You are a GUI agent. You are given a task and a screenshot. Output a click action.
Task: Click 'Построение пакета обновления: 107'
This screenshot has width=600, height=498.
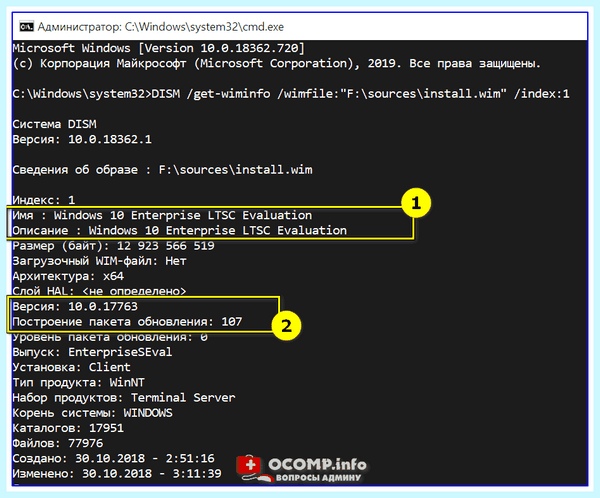pos(127,322)
